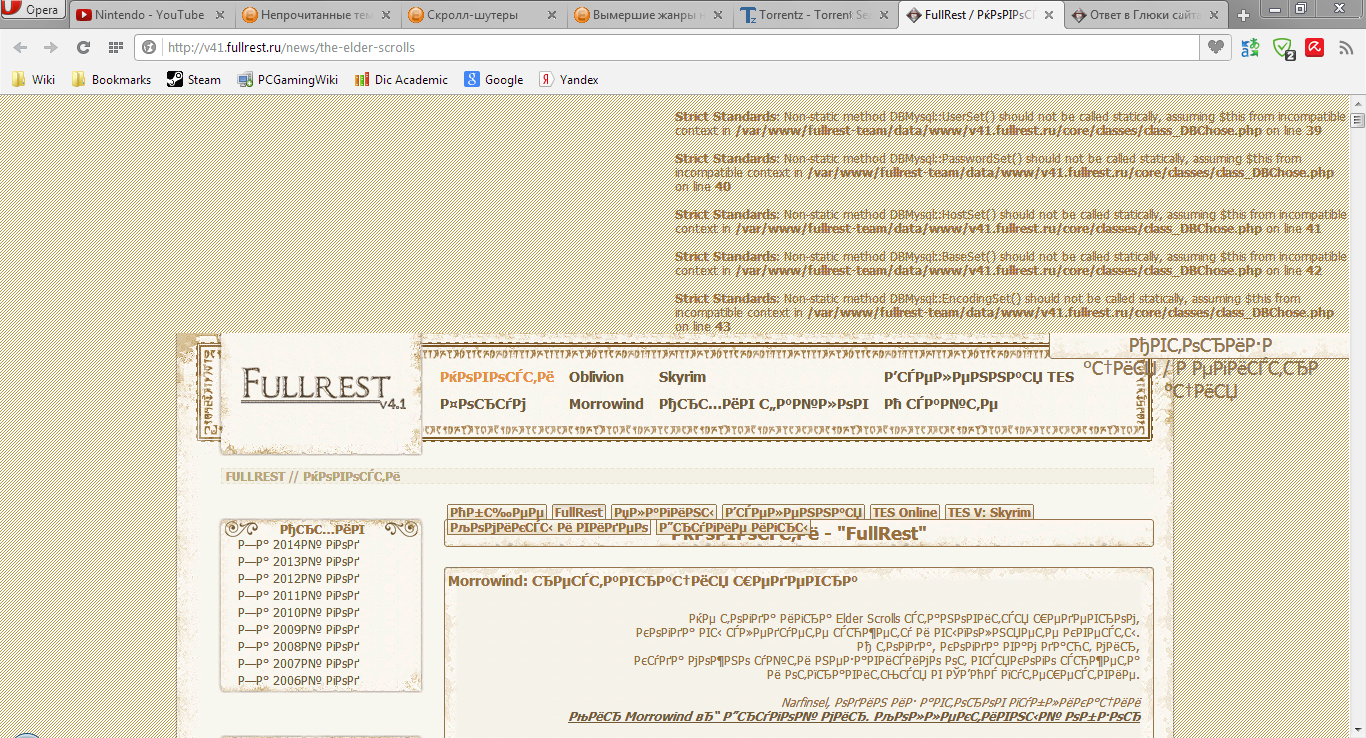Open the 2011 archive link in sidebar
Viewport: 1366px width, 738px height.
click(298, 596)
